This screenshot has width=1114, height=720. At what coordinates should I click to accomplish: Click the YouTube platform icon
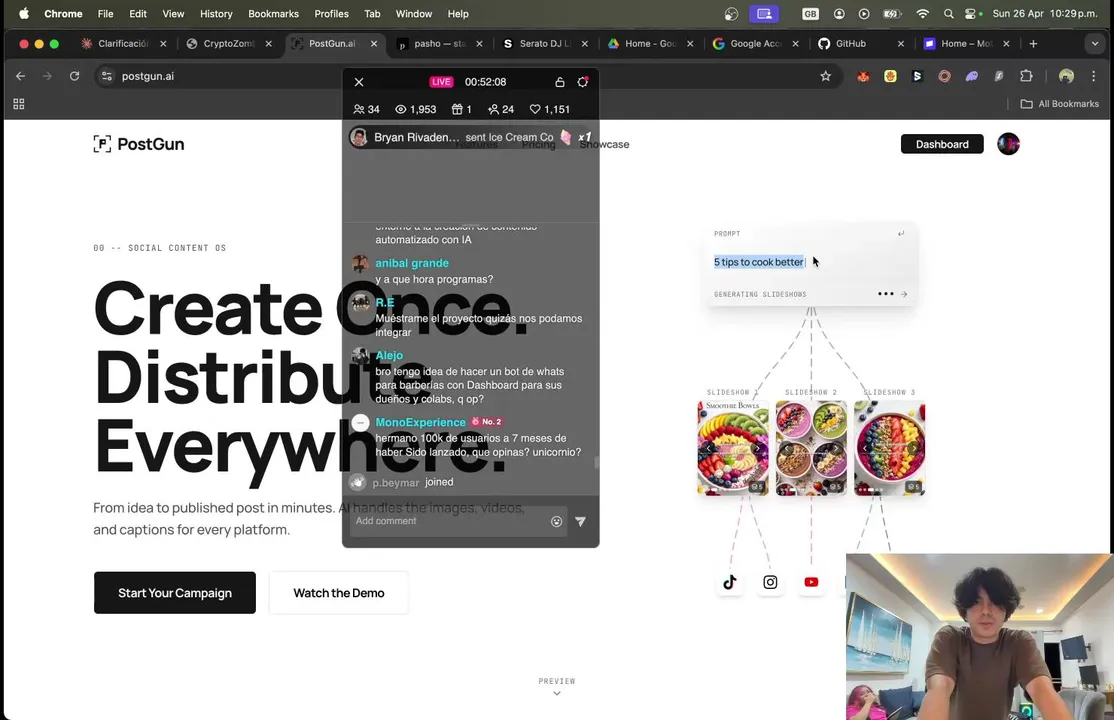pyautogui.click(x=811, y=582)
